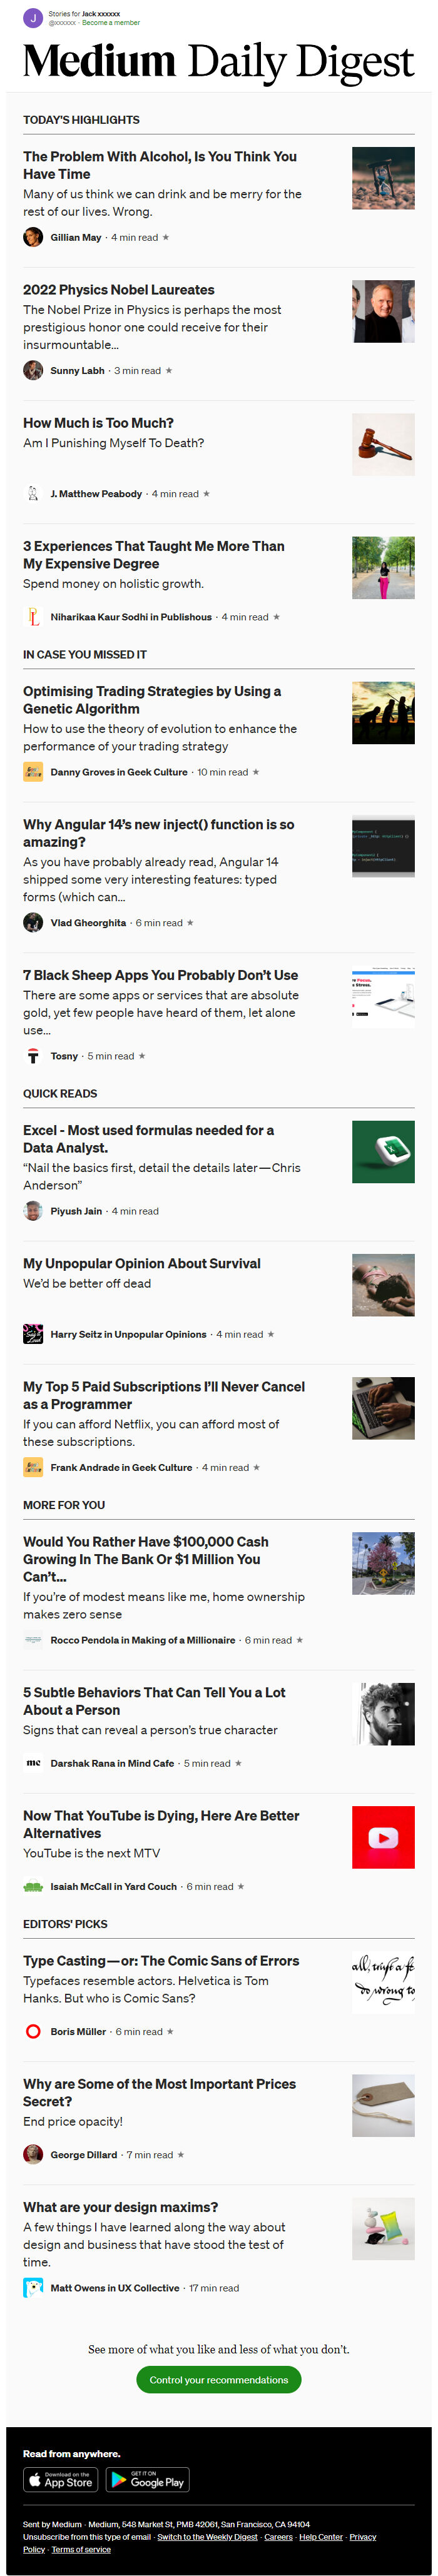Click Sunny Labh's profile picture

(33, 370)
